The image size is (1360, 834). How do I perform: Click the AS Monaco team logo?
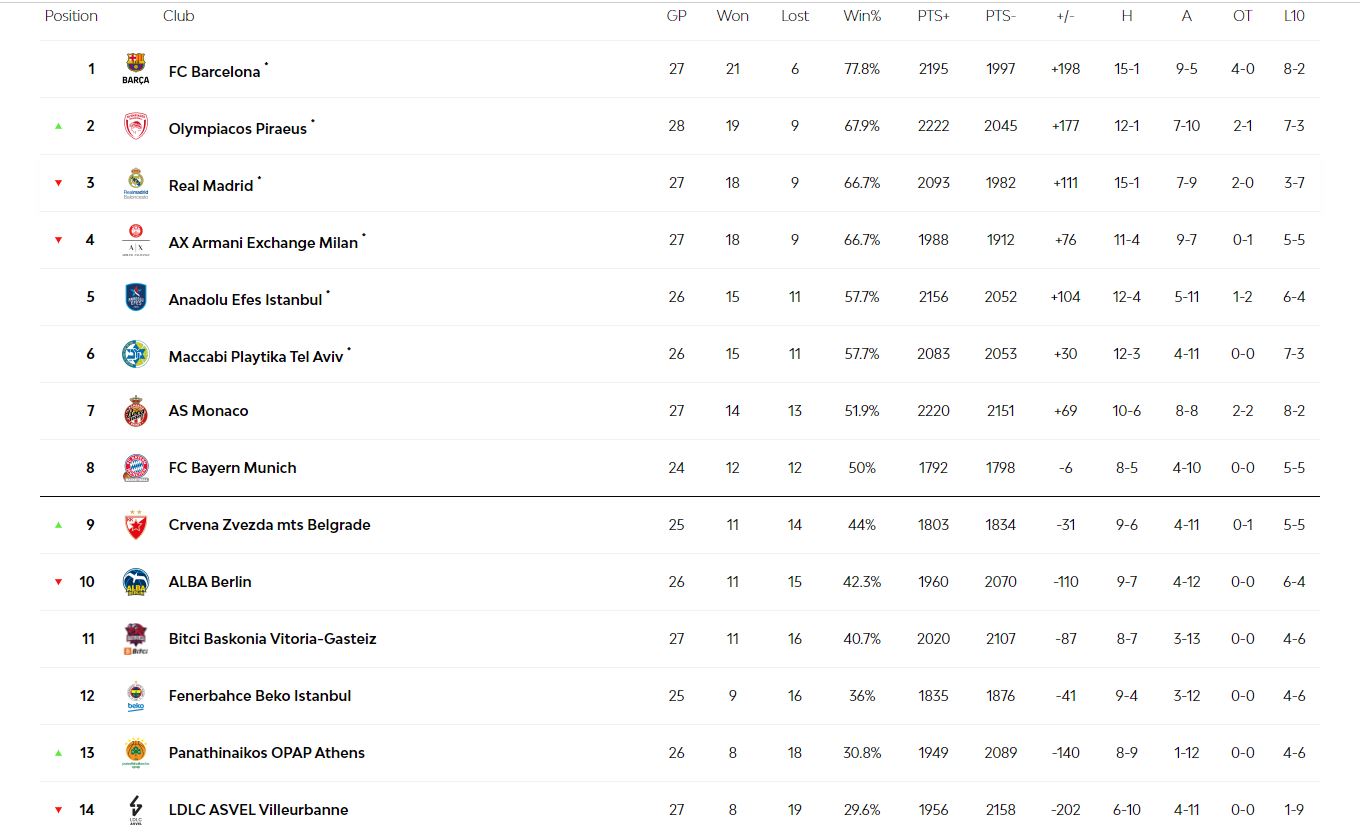135,411
